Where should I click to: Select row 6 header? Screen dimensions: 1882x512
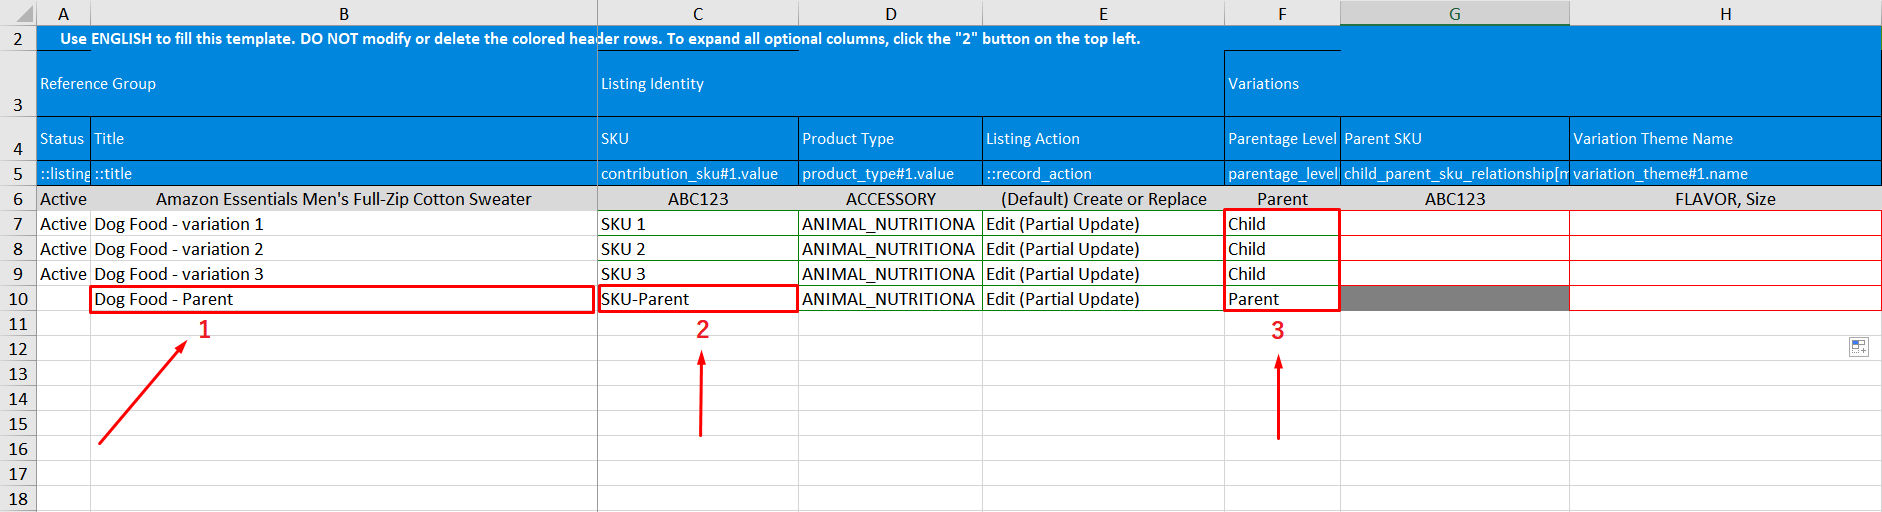pos(18,199)
